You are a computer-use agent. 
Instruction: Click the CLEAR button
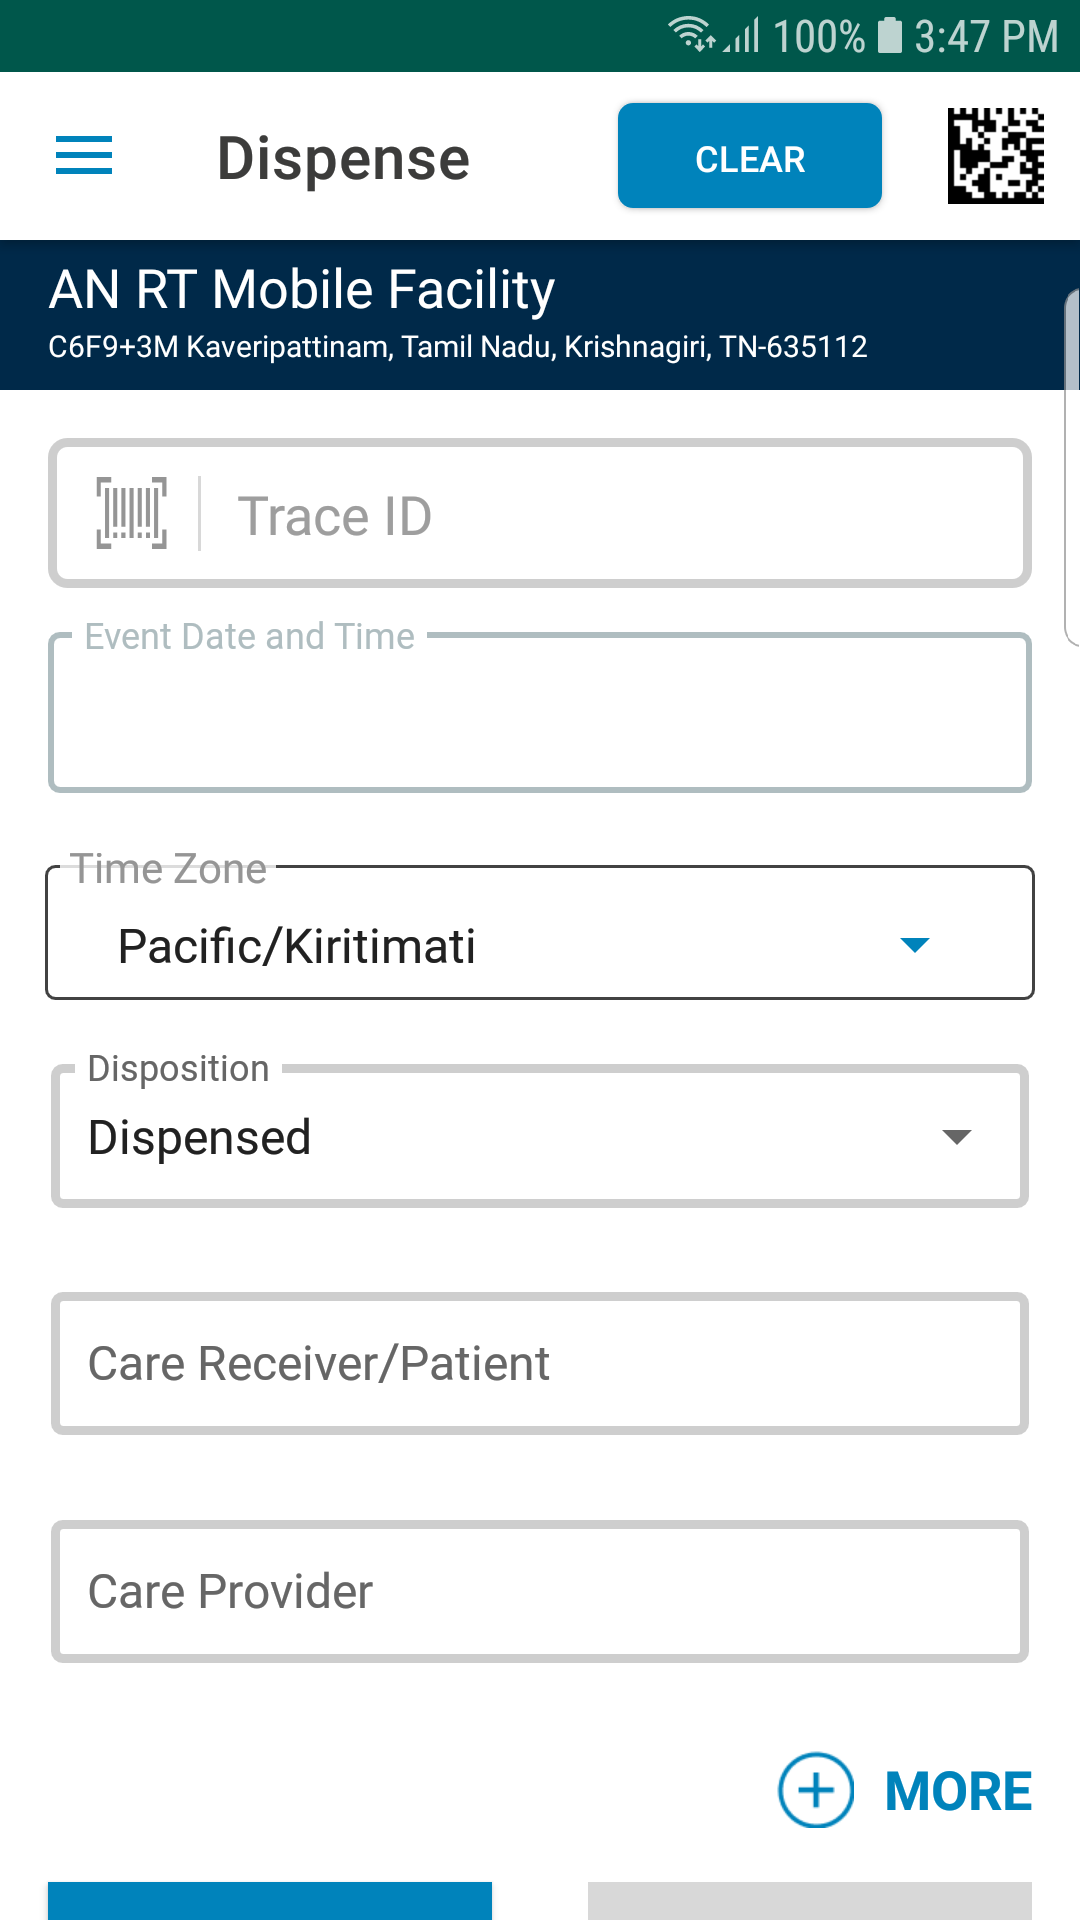(750, 156)
